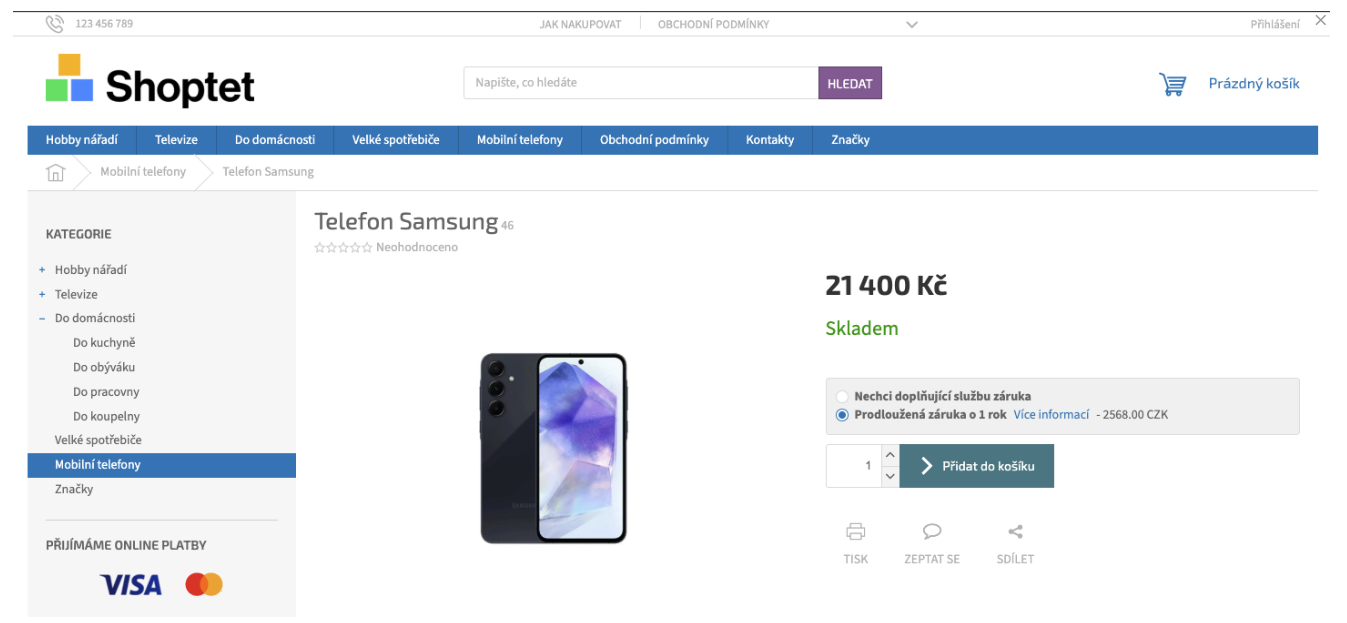The height and width of the screenshot is (623, 1347).
Task: Select 'Nechci doplňující službu záruka' radio option
Action: 842,397
